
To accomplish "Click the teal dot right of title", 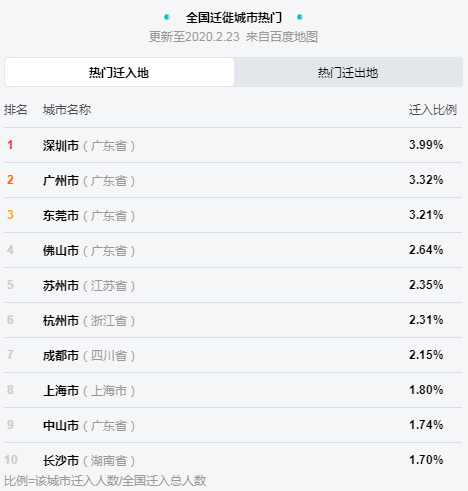I will tap(300, 17).
